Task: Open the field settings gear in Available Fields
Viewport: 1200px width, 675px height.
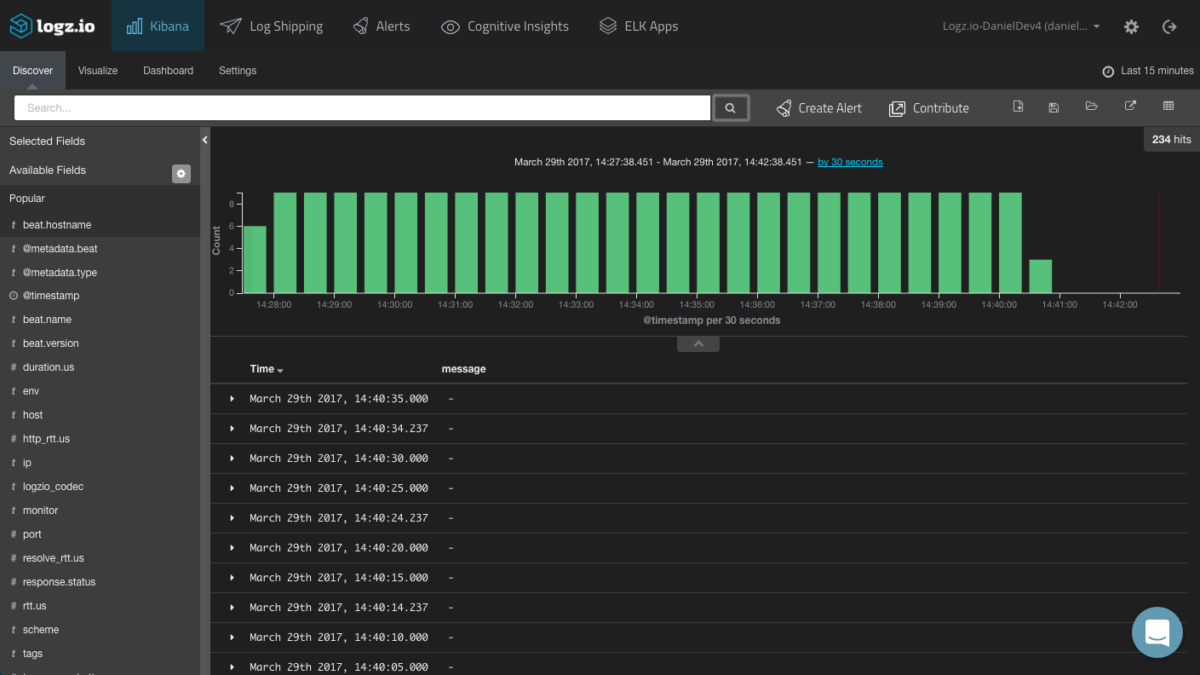Action: 181,173
